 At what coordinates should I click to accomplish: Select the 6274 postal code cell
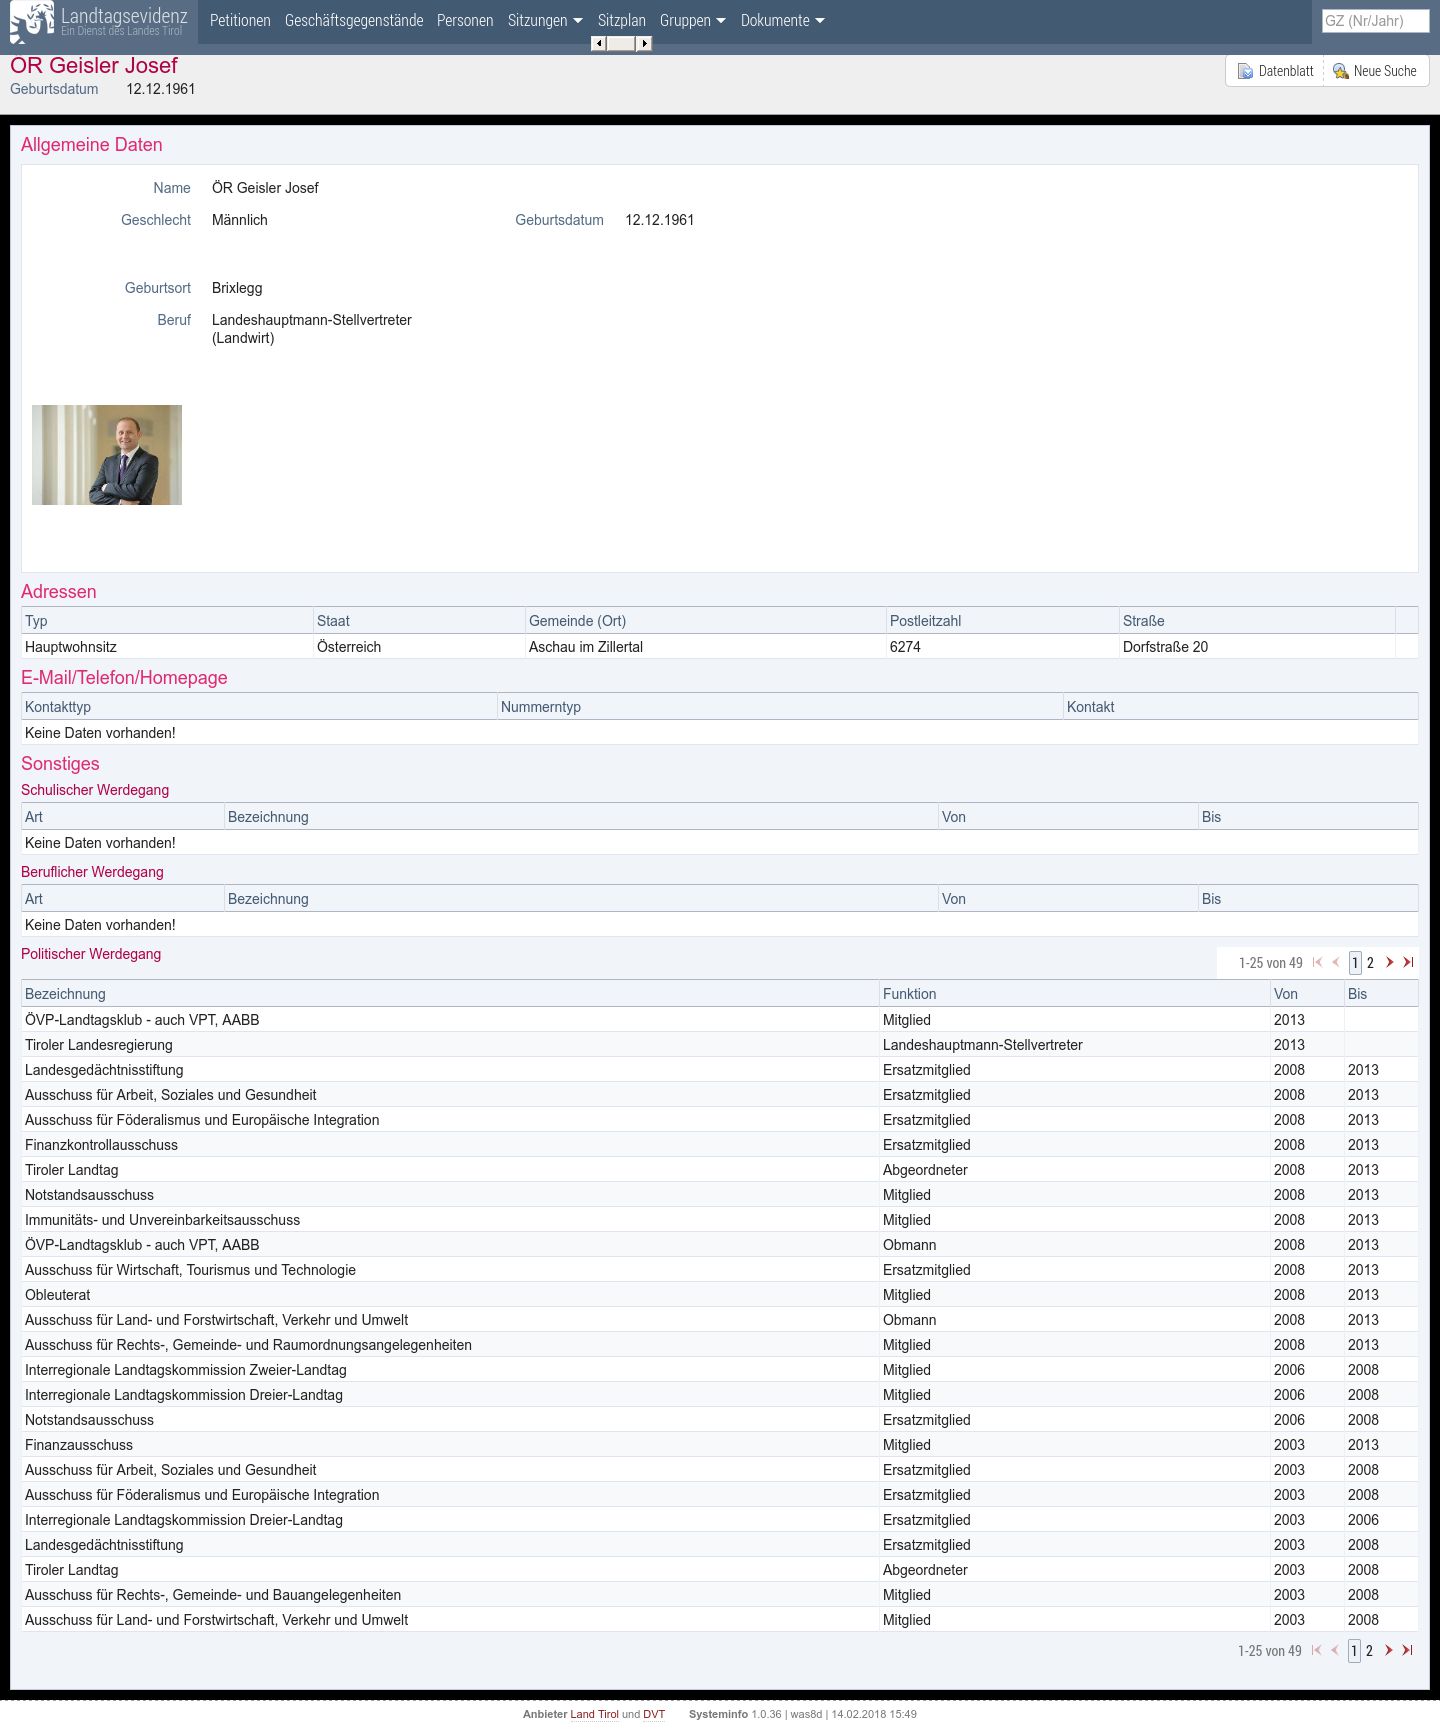click(1002, 647)
